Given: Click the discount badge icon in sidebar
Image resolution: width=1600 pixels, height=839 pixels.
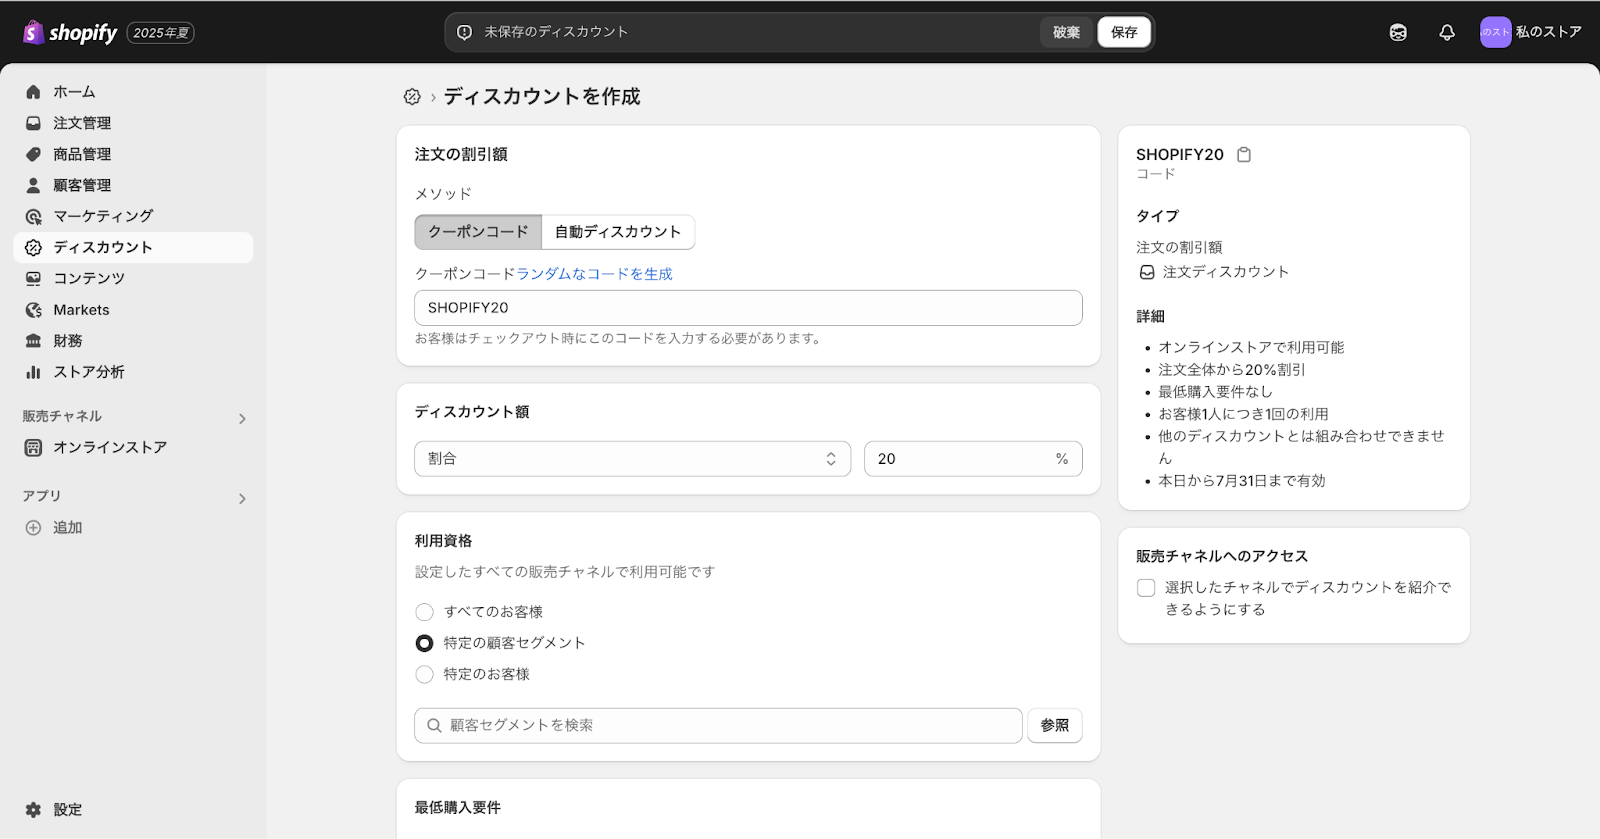Looking at the screenshot, I should pos(33,247).
